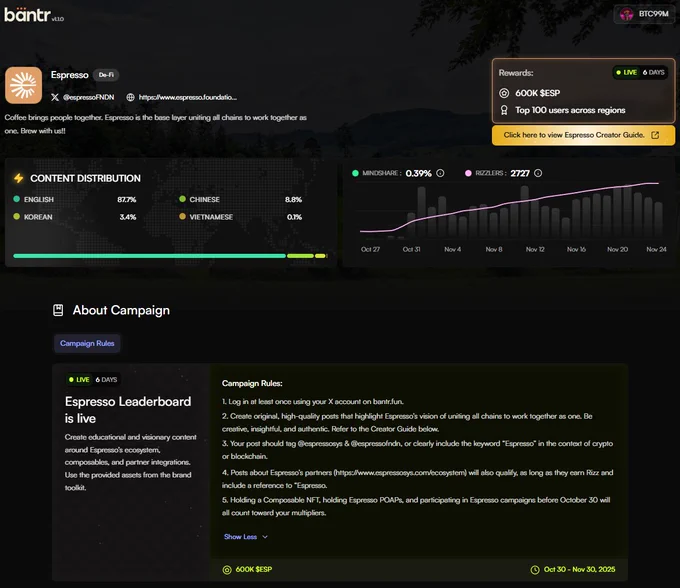This screenshot has height=588, width=680.
Task: Click the 87.7% English percentage value
Action: coord(127,199)
